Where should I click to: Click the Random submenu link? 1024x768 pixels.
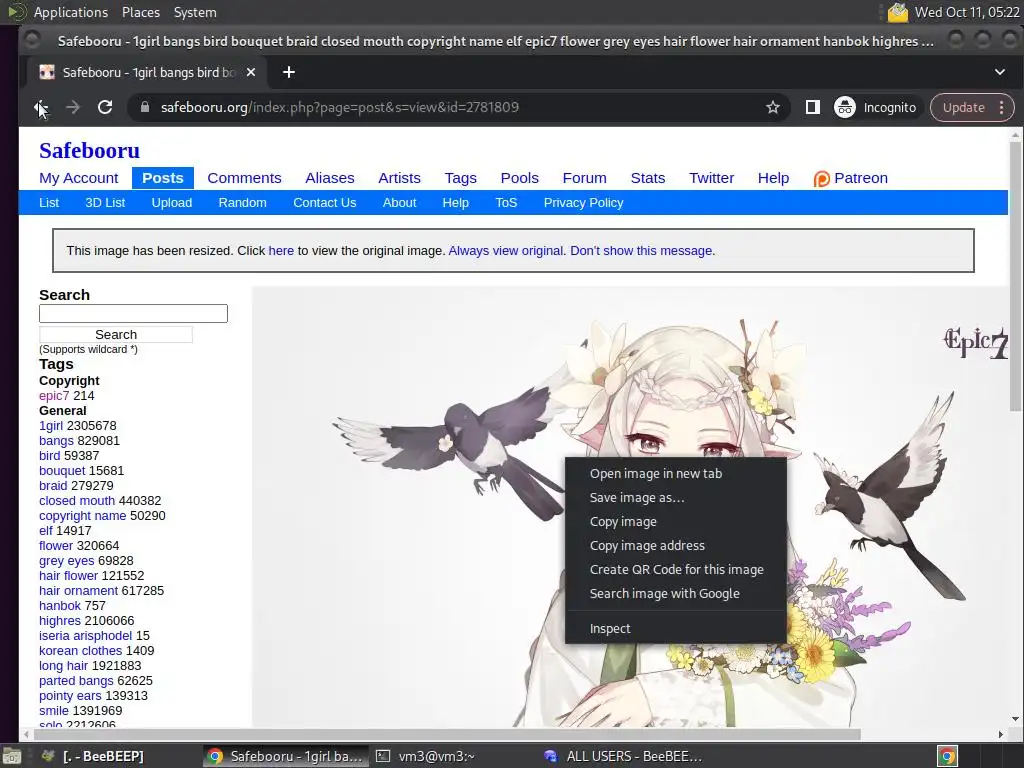tap(242, 202)
